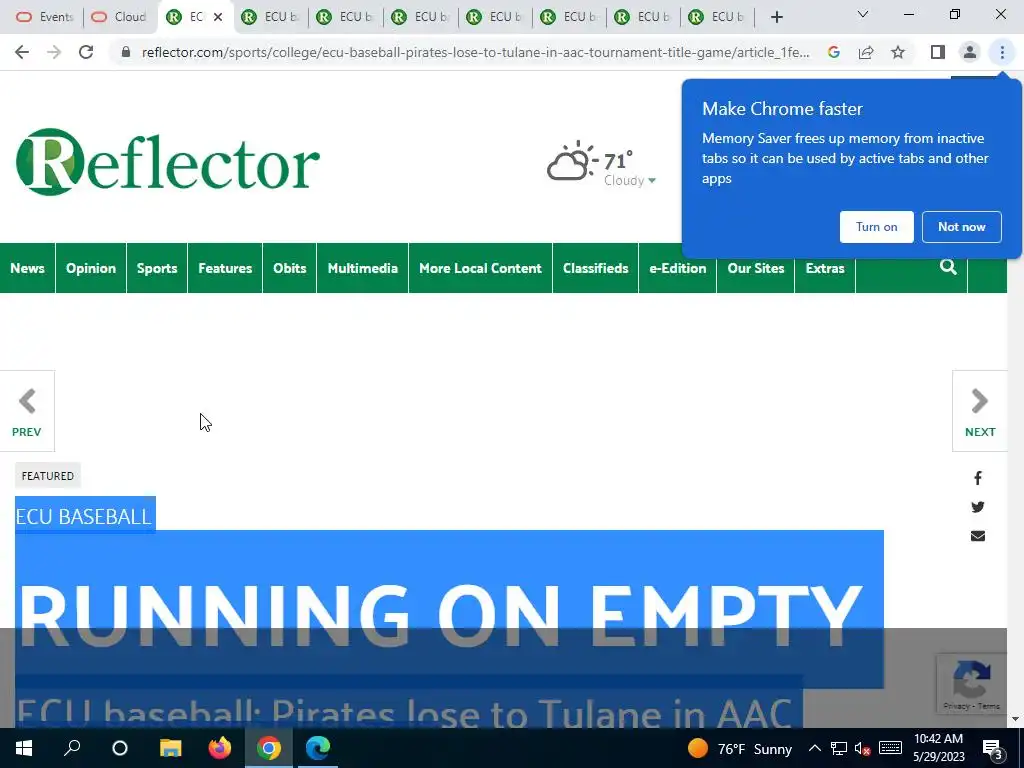Dismiss Memory Saver with Not now
Screen dimensions: 1024x768
click(961, 227)
